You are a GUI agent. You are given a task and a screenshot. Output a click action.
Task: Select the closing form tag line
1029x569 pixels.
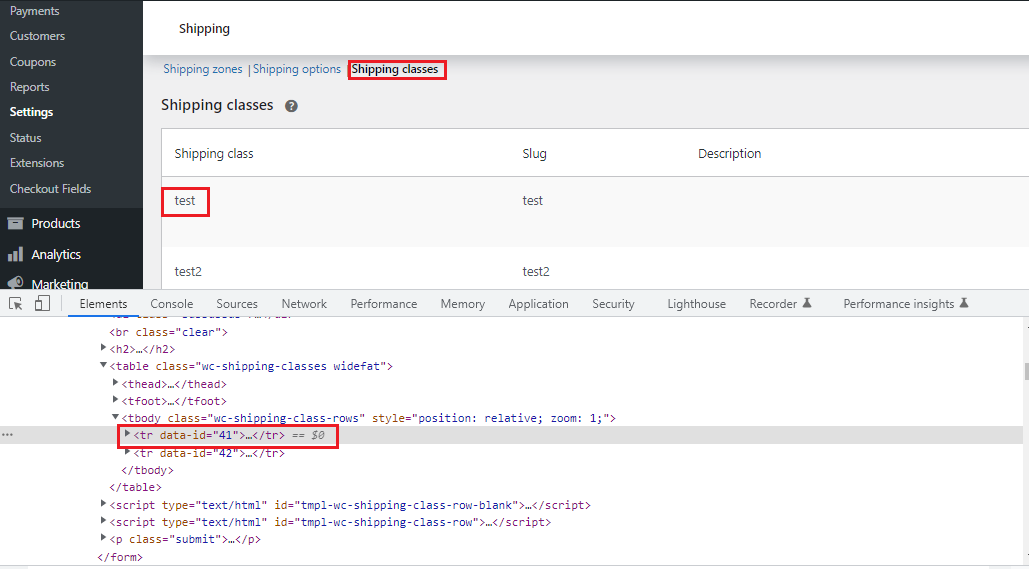119,557
